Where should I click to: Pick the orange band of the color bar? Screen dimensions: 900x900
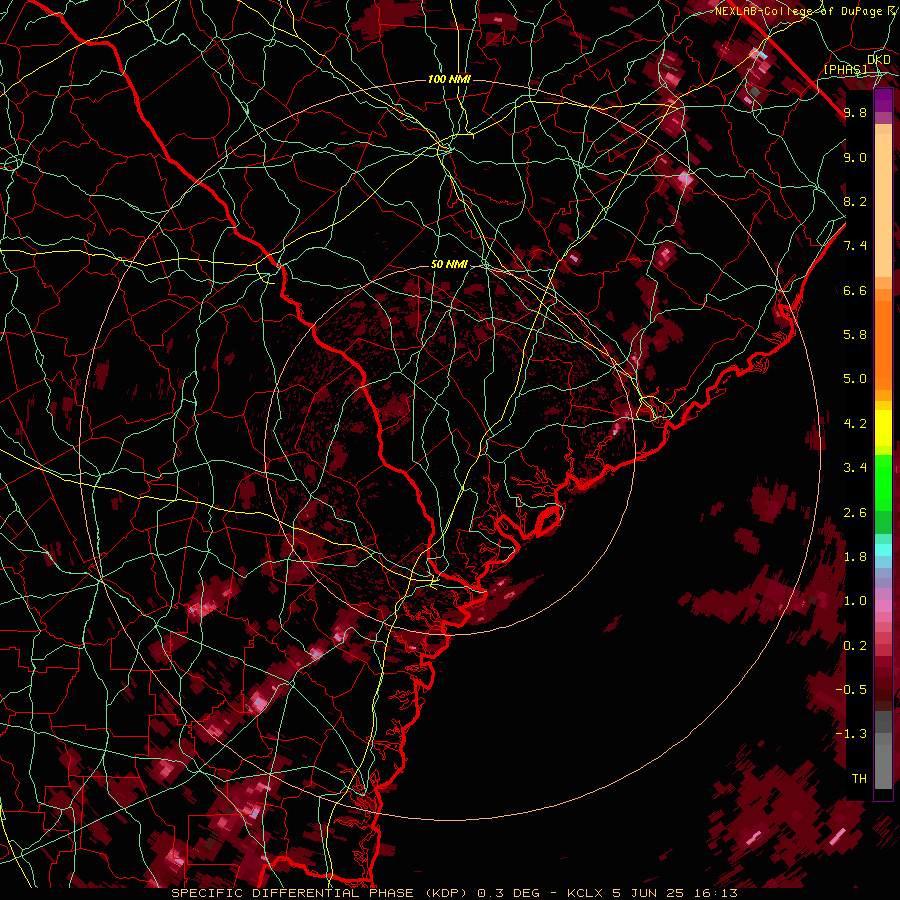coord(883,344)
